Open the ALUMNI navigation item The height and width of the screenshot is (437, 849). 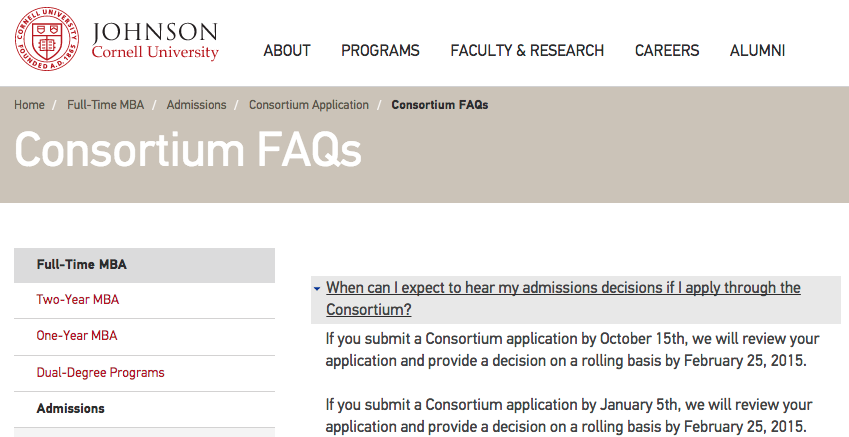[757, 50]
